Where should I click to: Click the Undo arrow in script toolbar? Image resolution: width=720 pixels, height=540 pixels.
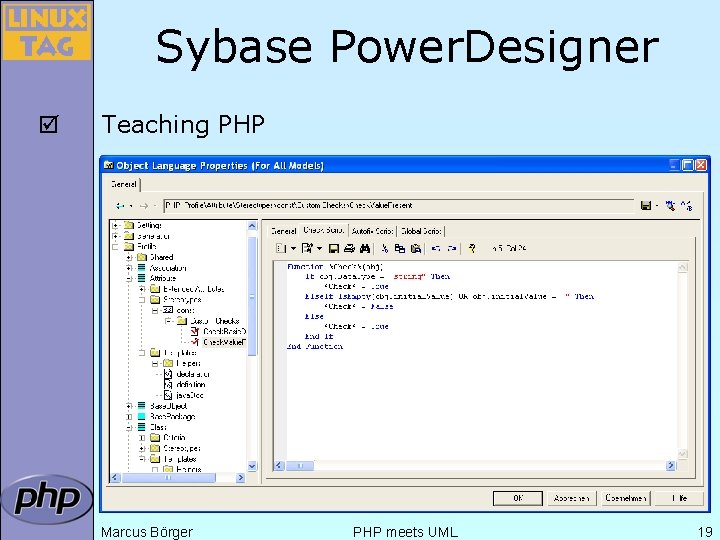pos(436,248)
